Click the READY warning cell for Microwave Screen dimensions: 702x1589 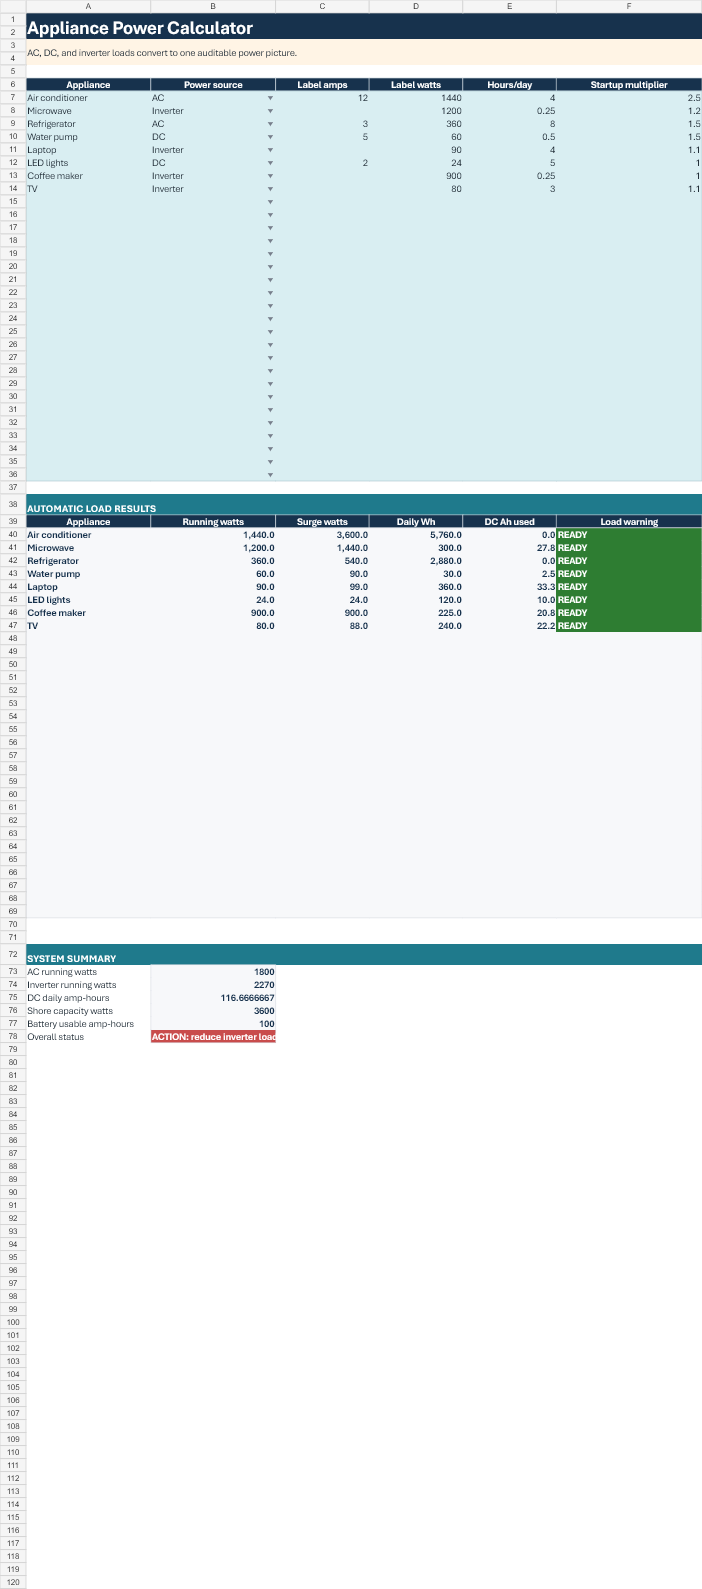click(x=629, y=548)
